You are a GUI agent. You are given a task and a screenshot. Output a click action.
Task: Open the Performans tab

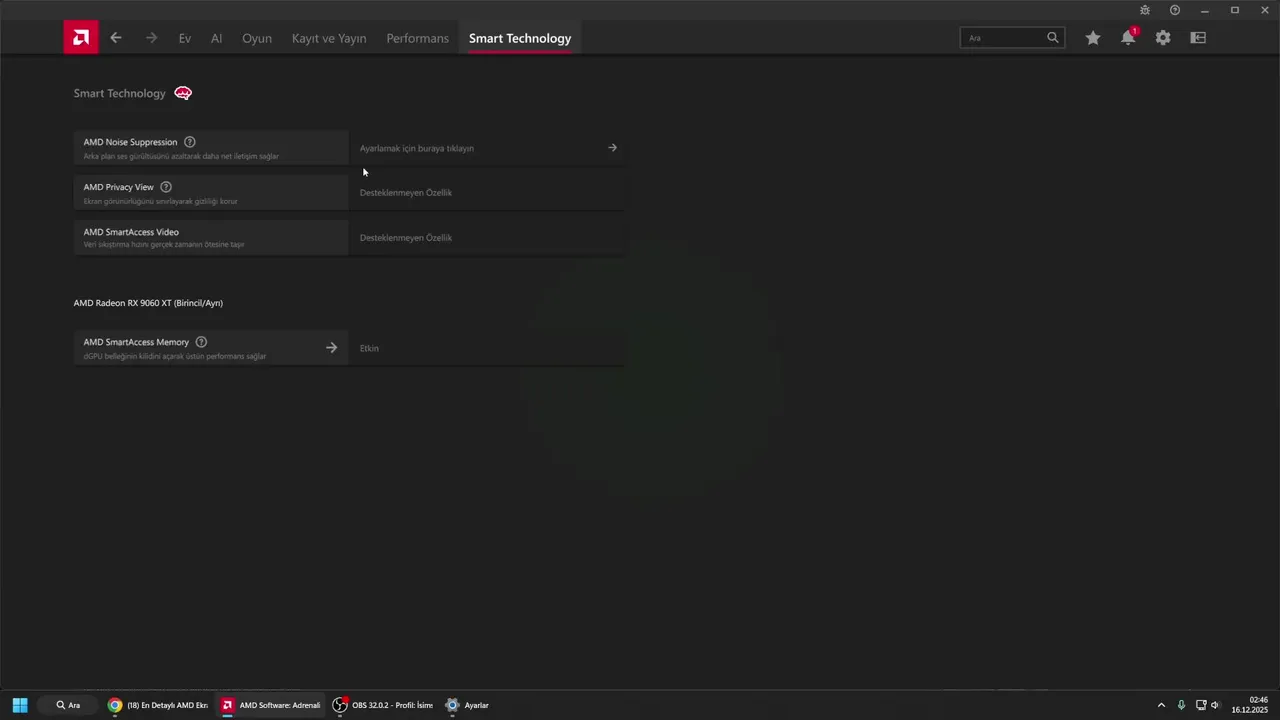[x=418, y=38]
